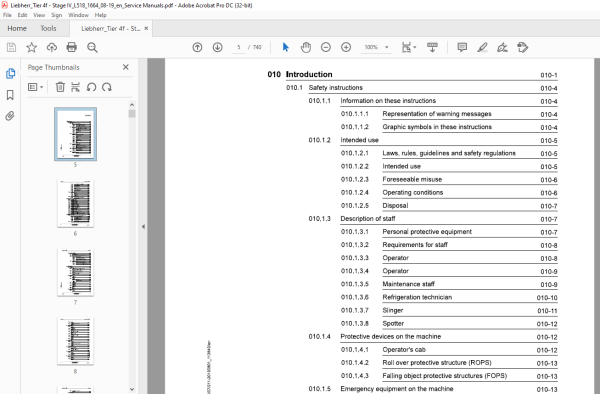Zoom out with minus icon
The width and height of the screenshot is (600, 394).
326,47
